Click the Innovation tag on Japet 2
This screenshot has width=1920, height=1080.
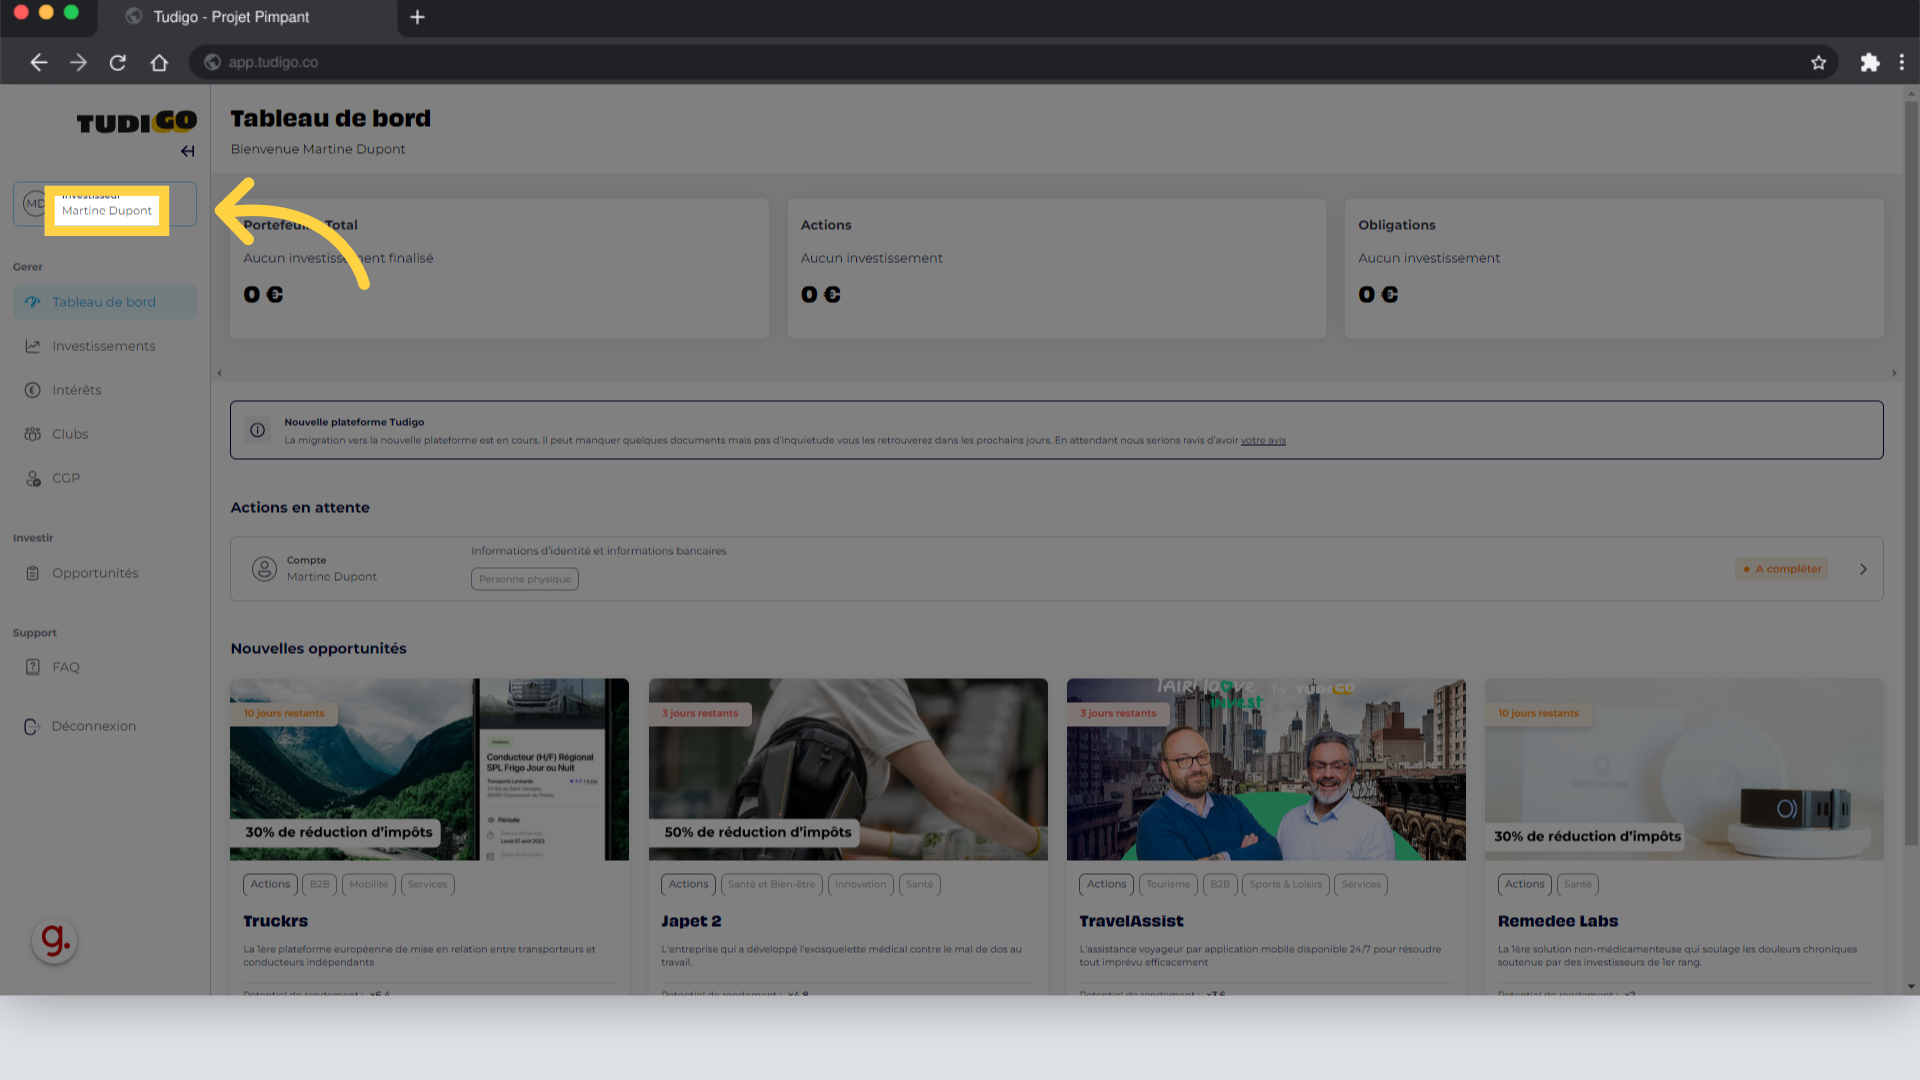tap(860, 884)
